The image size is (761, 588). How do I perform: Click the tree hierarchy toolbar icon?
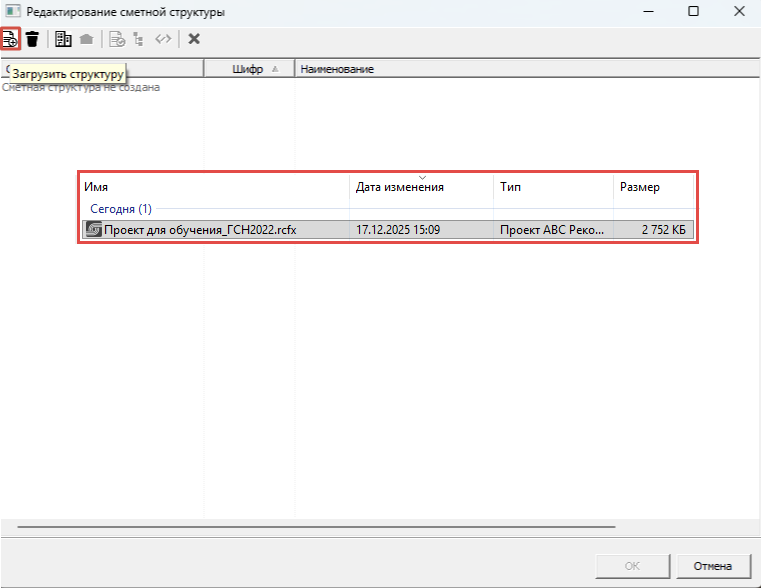(x=139, y=39)
